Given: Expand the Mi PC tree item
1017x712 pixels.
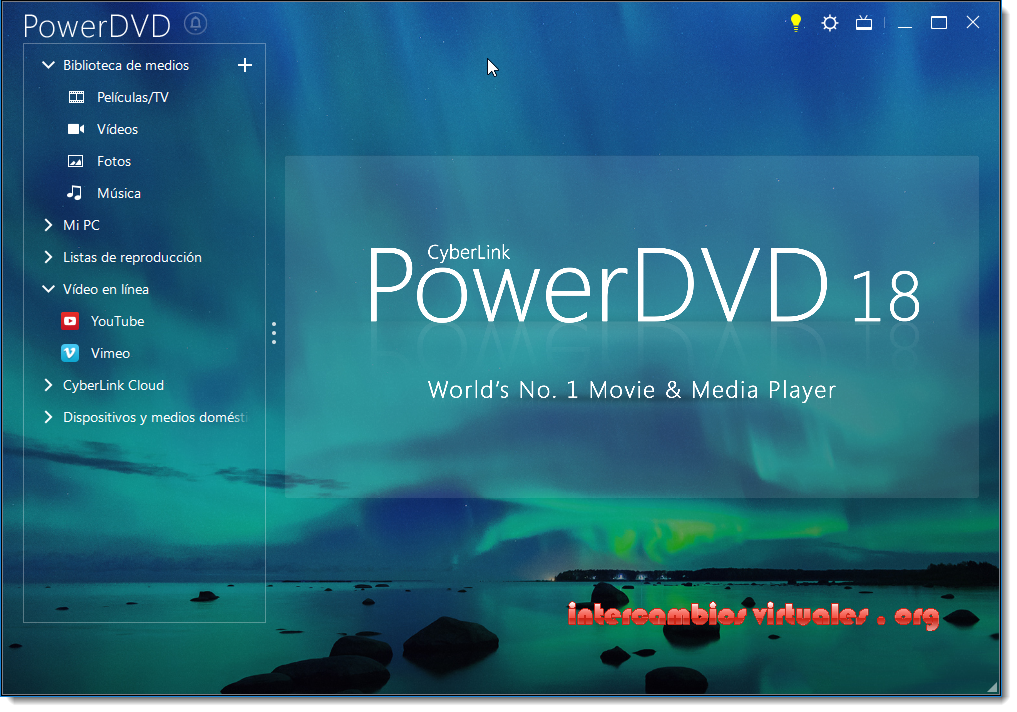Looking at the screenshot, I should 48,225.
